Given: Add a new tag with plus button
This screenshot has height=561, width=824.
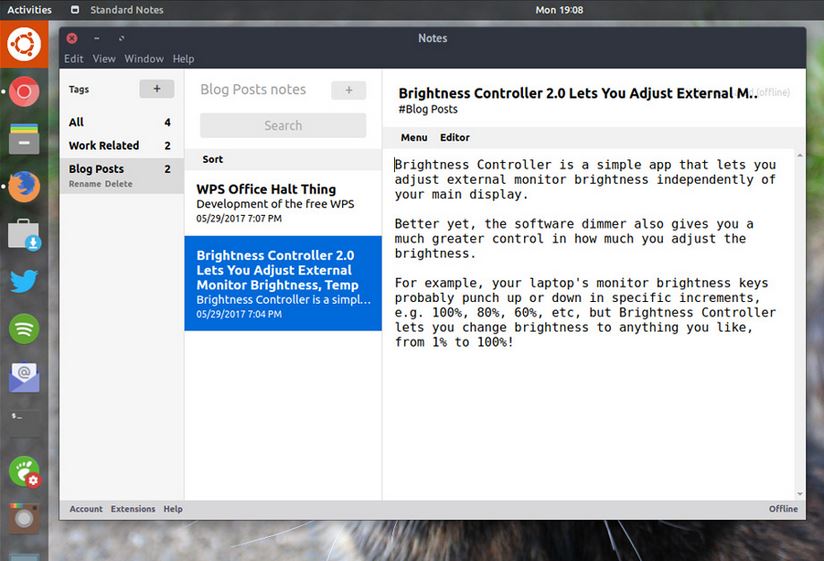Looking at the screenshot, I should point(156,89).
